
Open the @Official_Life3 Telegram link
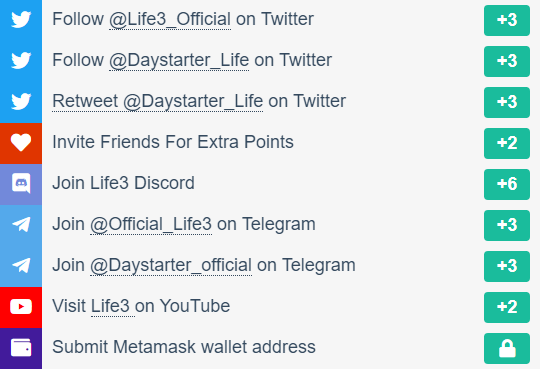click(x=151, y=224)
